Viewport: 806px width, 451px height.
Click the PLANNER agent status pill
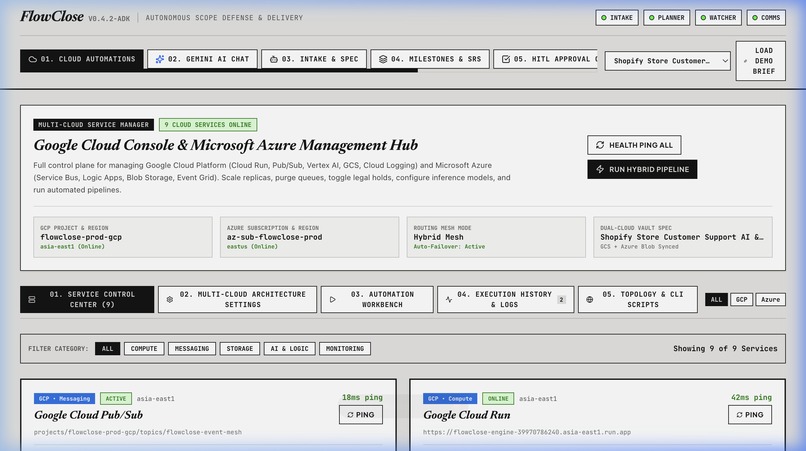coord(666,17)
